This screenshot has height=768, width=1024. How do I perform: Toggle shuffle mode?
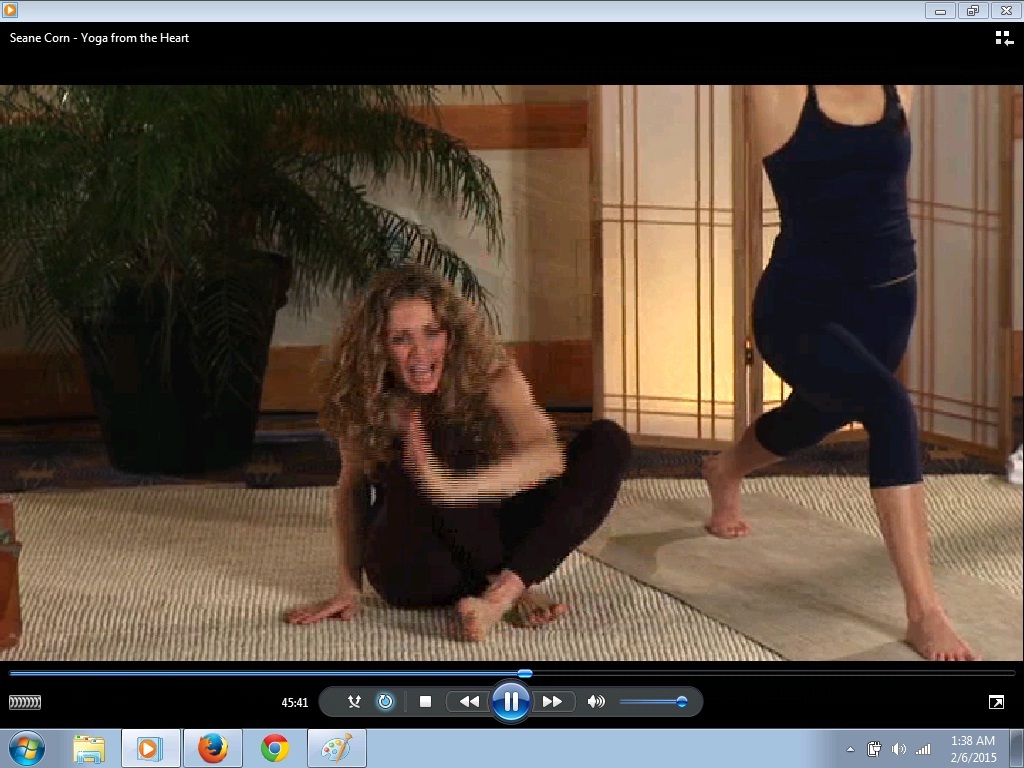coord(354,701)
